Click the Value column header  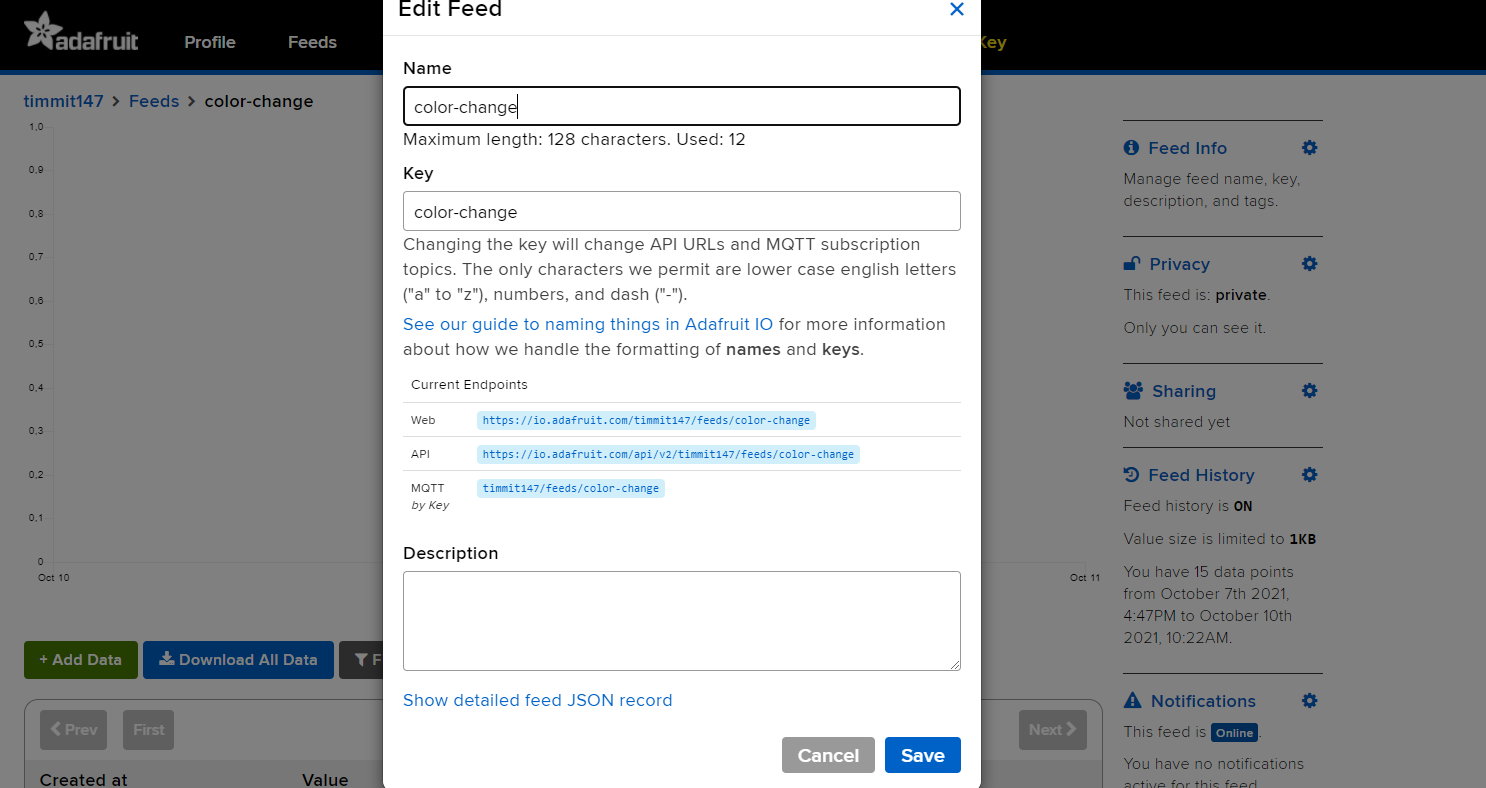point(325,780)
